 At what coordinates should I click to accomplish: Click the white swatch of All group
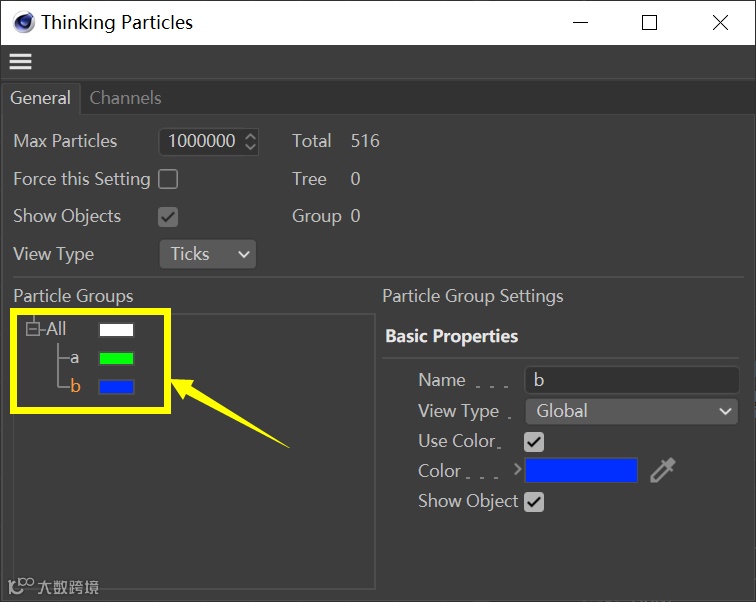tap(116, 330)
